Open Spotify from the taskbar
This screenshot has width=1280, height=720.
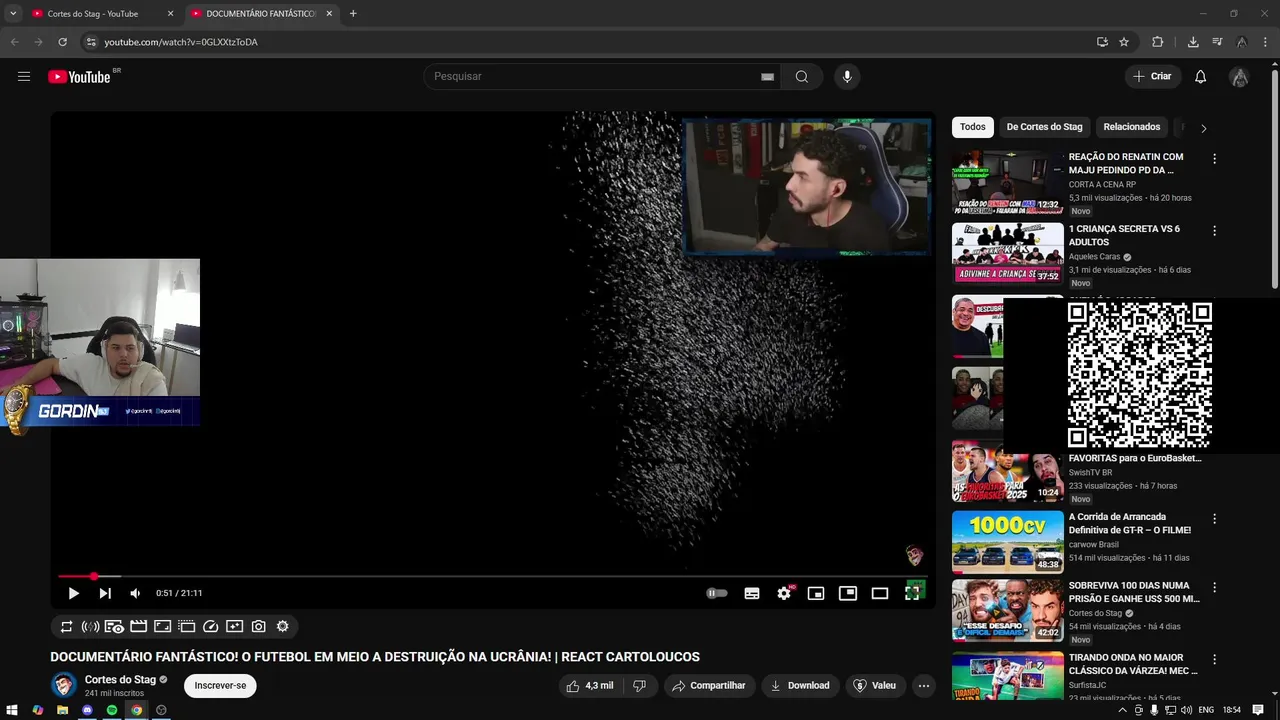112,710
